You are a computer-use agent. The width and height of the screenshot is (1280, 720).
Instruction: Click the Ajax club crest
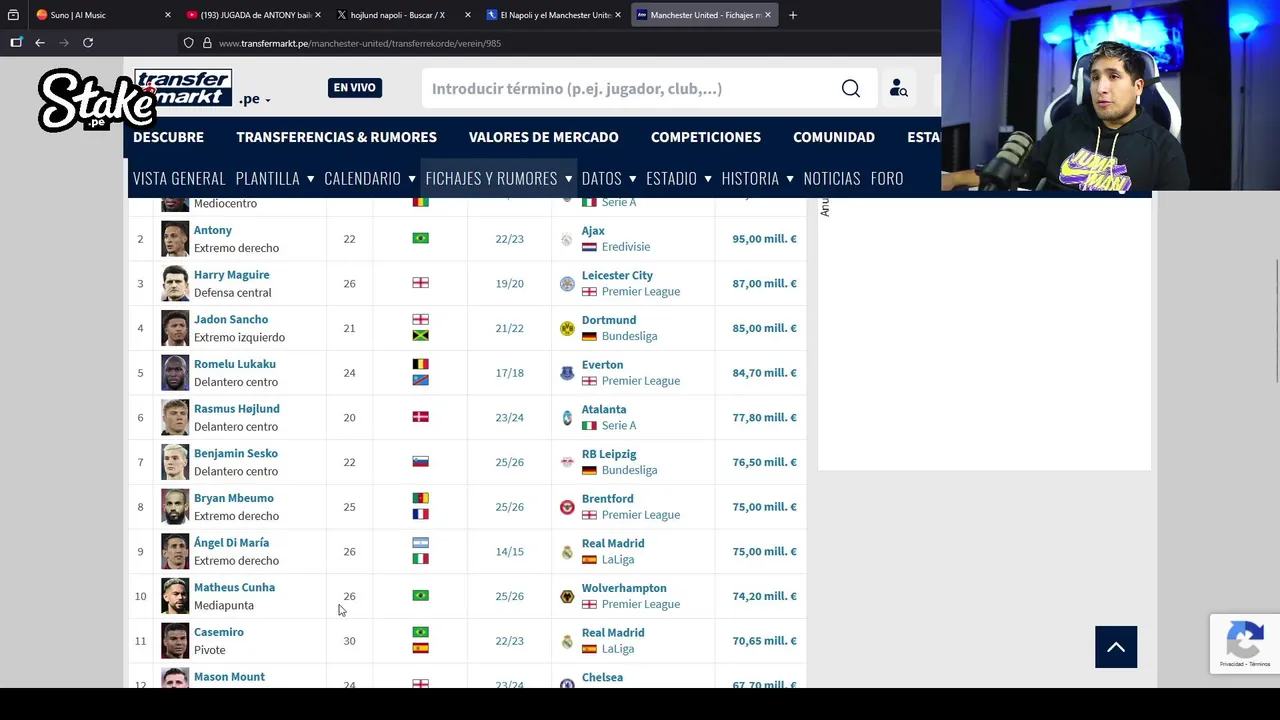pos(567,239)
